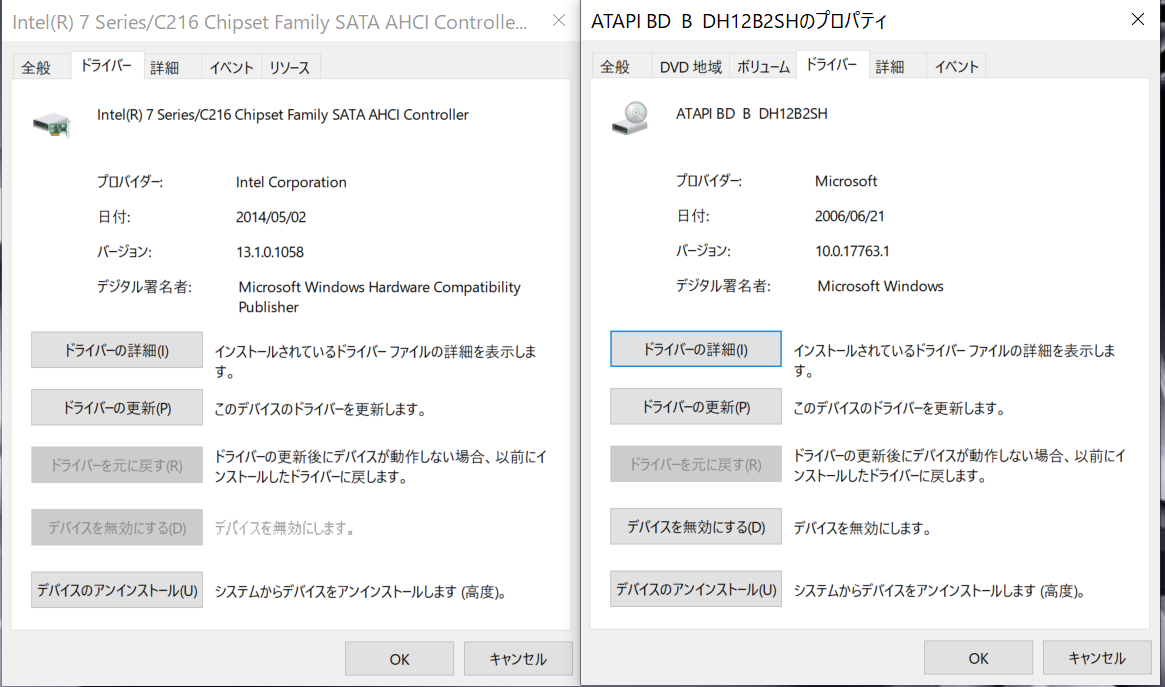Image resolution: width=1165 pixels, height=687 pixels.
Task: Click キャンセル in Intel controller window
Action: coord(518,659)
